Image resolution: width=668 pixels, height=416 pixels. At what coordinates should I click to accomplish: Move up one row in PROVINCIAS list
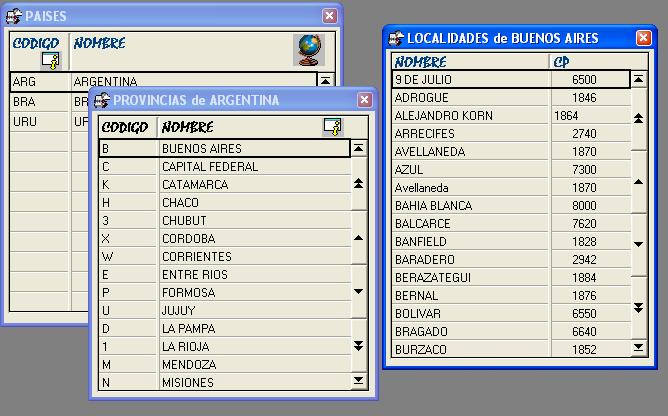pyautogui.click(x=359, y=237)
